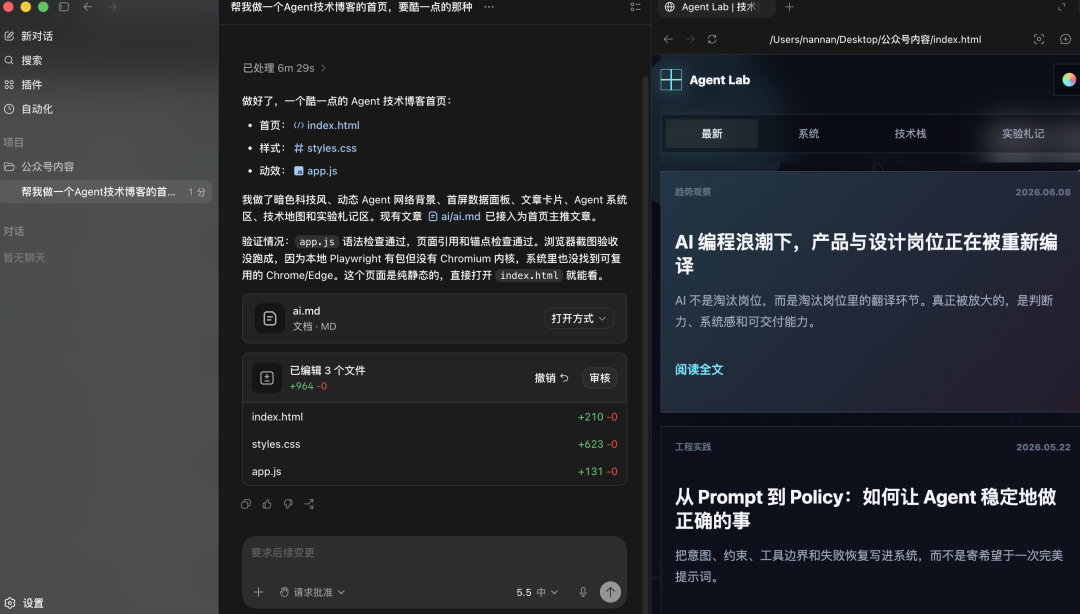
Task: Click the browser back arrow
Action: 667,39
